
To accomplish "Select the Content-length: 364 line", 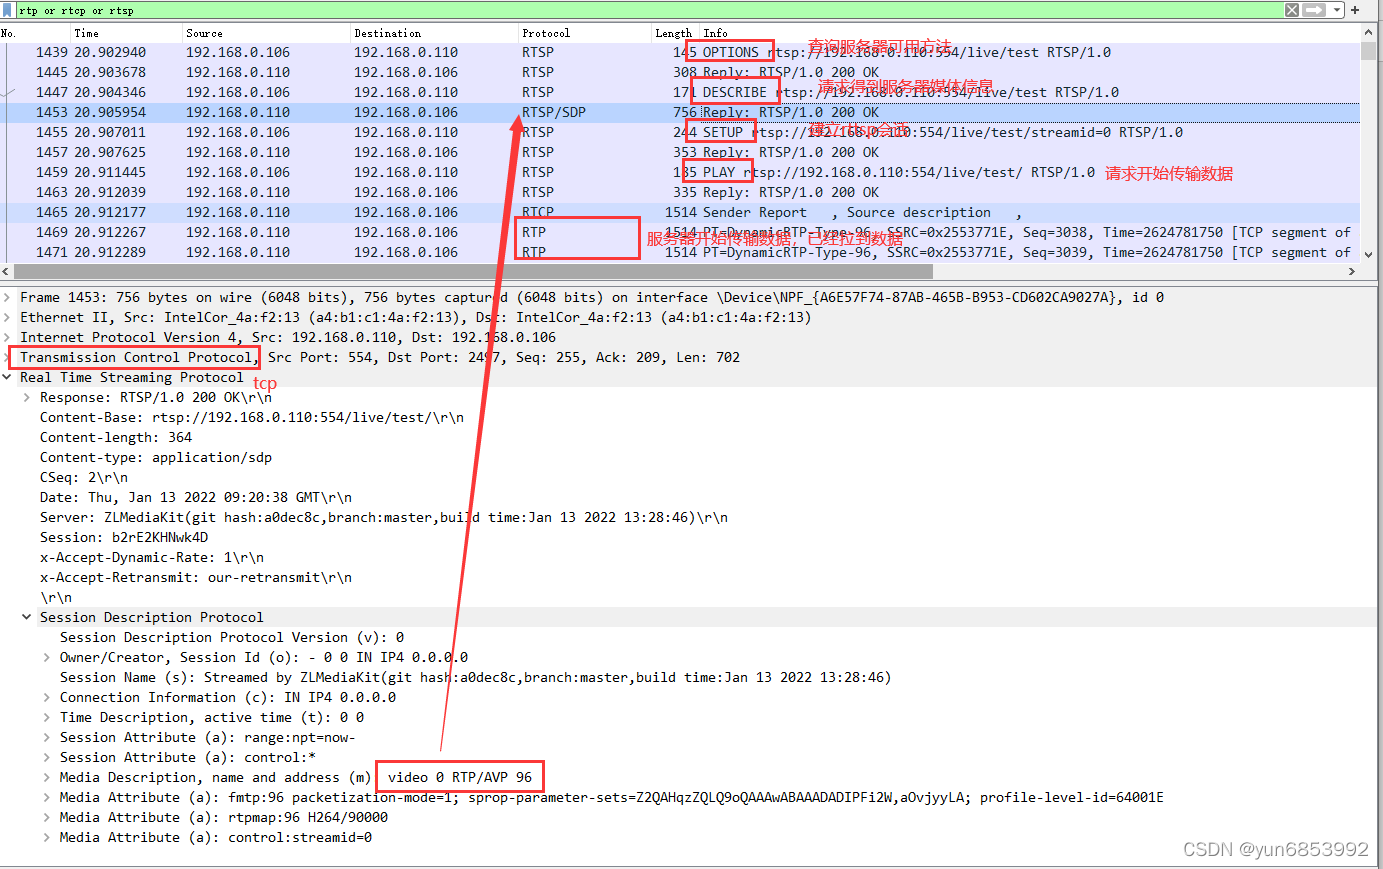I will [x=116, y=437].
